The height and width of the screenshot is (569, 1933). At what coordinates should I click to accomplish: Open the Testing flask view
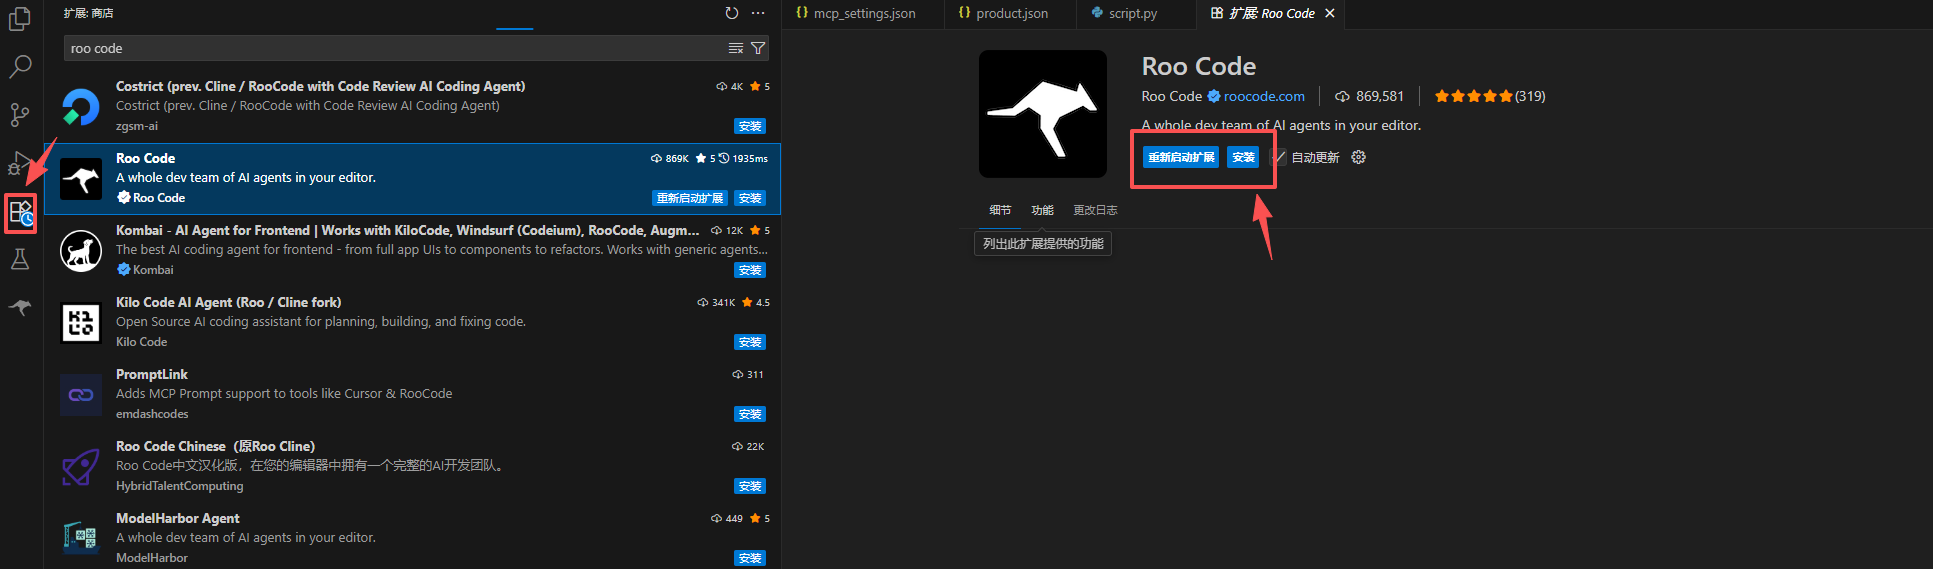(x=20, y=260)
